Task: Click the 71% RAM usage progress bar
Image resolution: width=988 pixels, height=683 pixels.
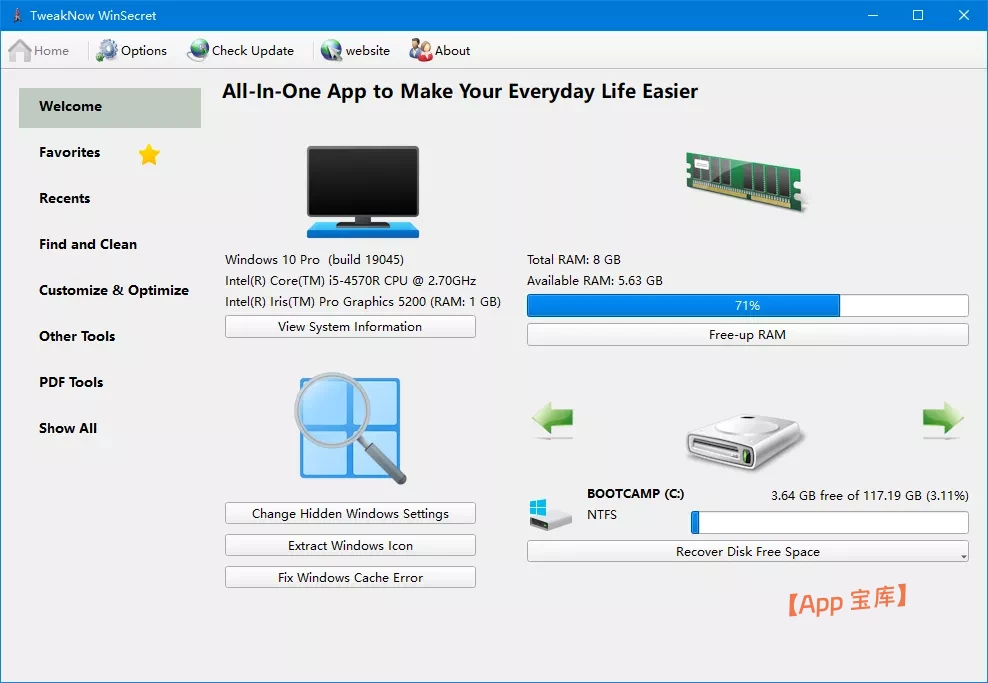Action: tap(747, 306)
